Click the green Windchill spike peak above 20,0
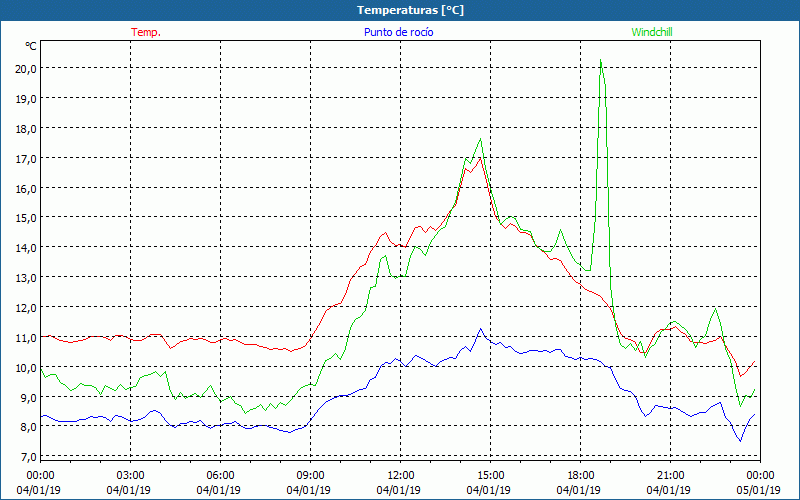 point(601,60)
